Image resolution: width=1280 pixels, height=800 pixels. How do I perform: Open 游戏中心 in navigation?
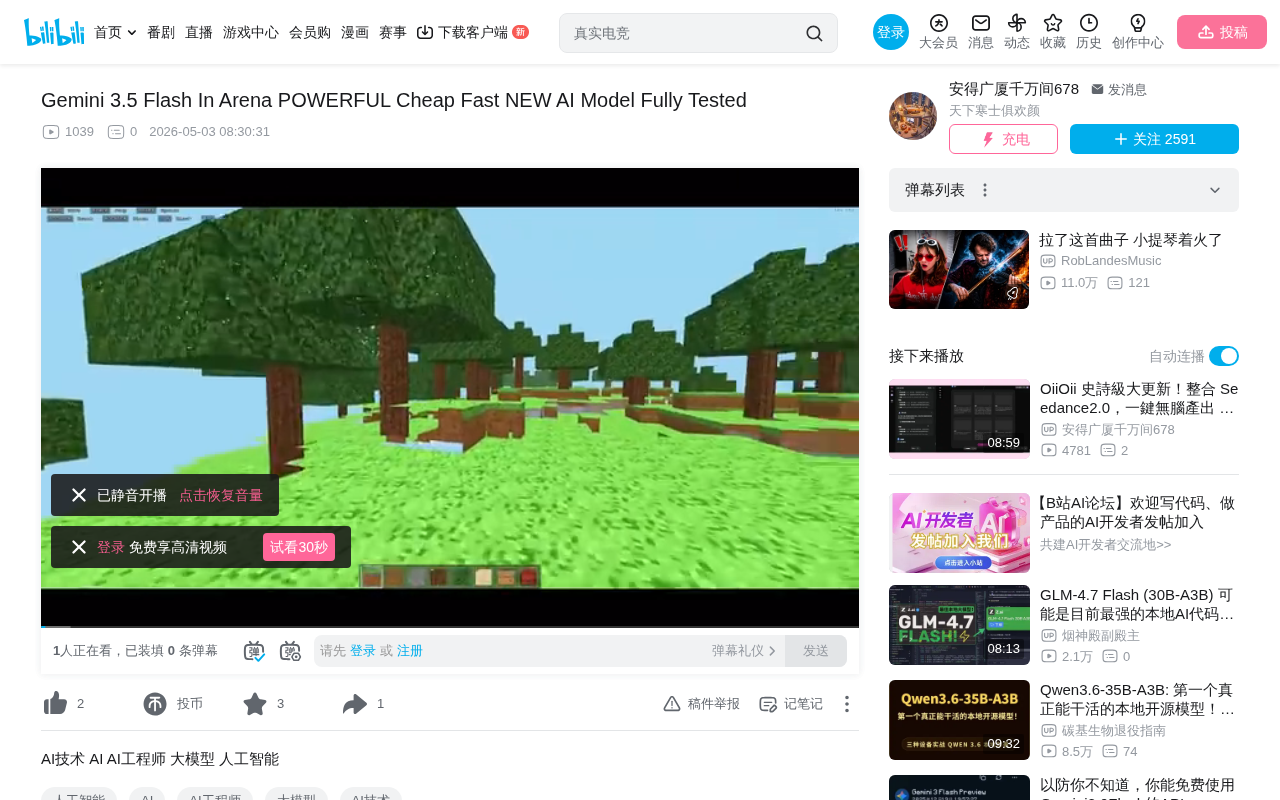point(251,33)
